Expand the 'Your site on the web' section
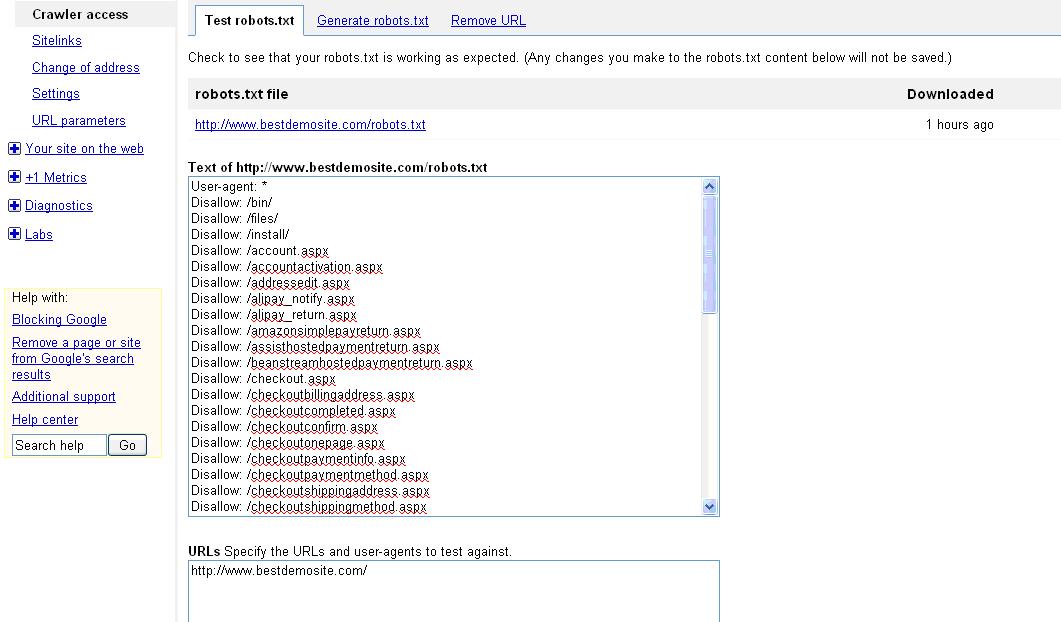 14,149
